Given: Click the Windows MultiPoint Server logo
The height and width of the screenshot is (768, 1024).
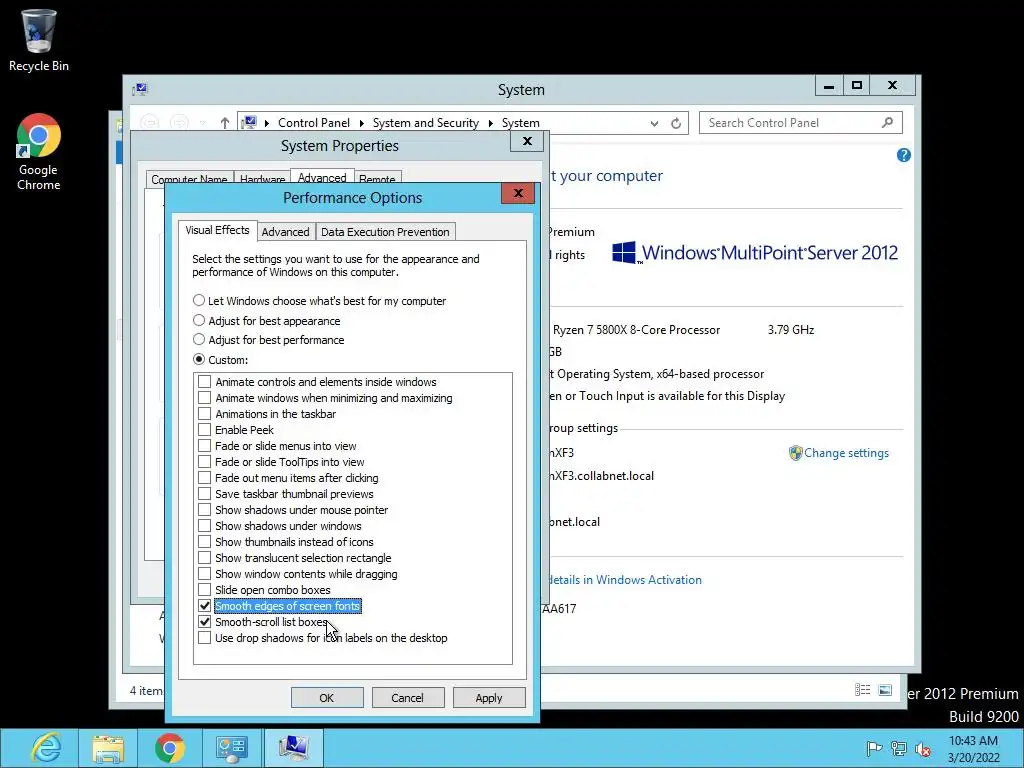Looking at the screenshot, I should click(754, 253).
